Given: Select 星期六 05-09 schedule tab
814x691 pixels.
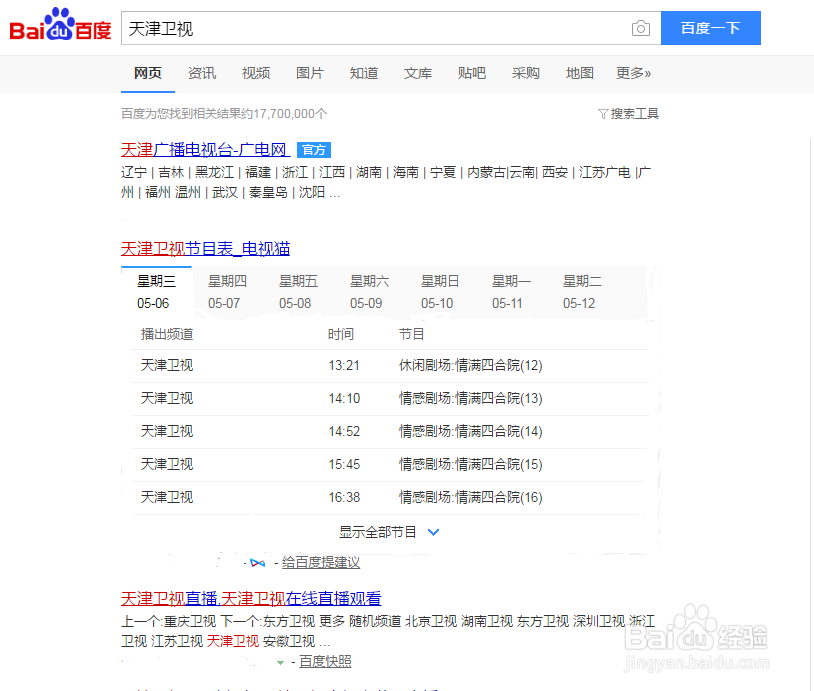Looking at the screenshot, I should coord(370,292).
